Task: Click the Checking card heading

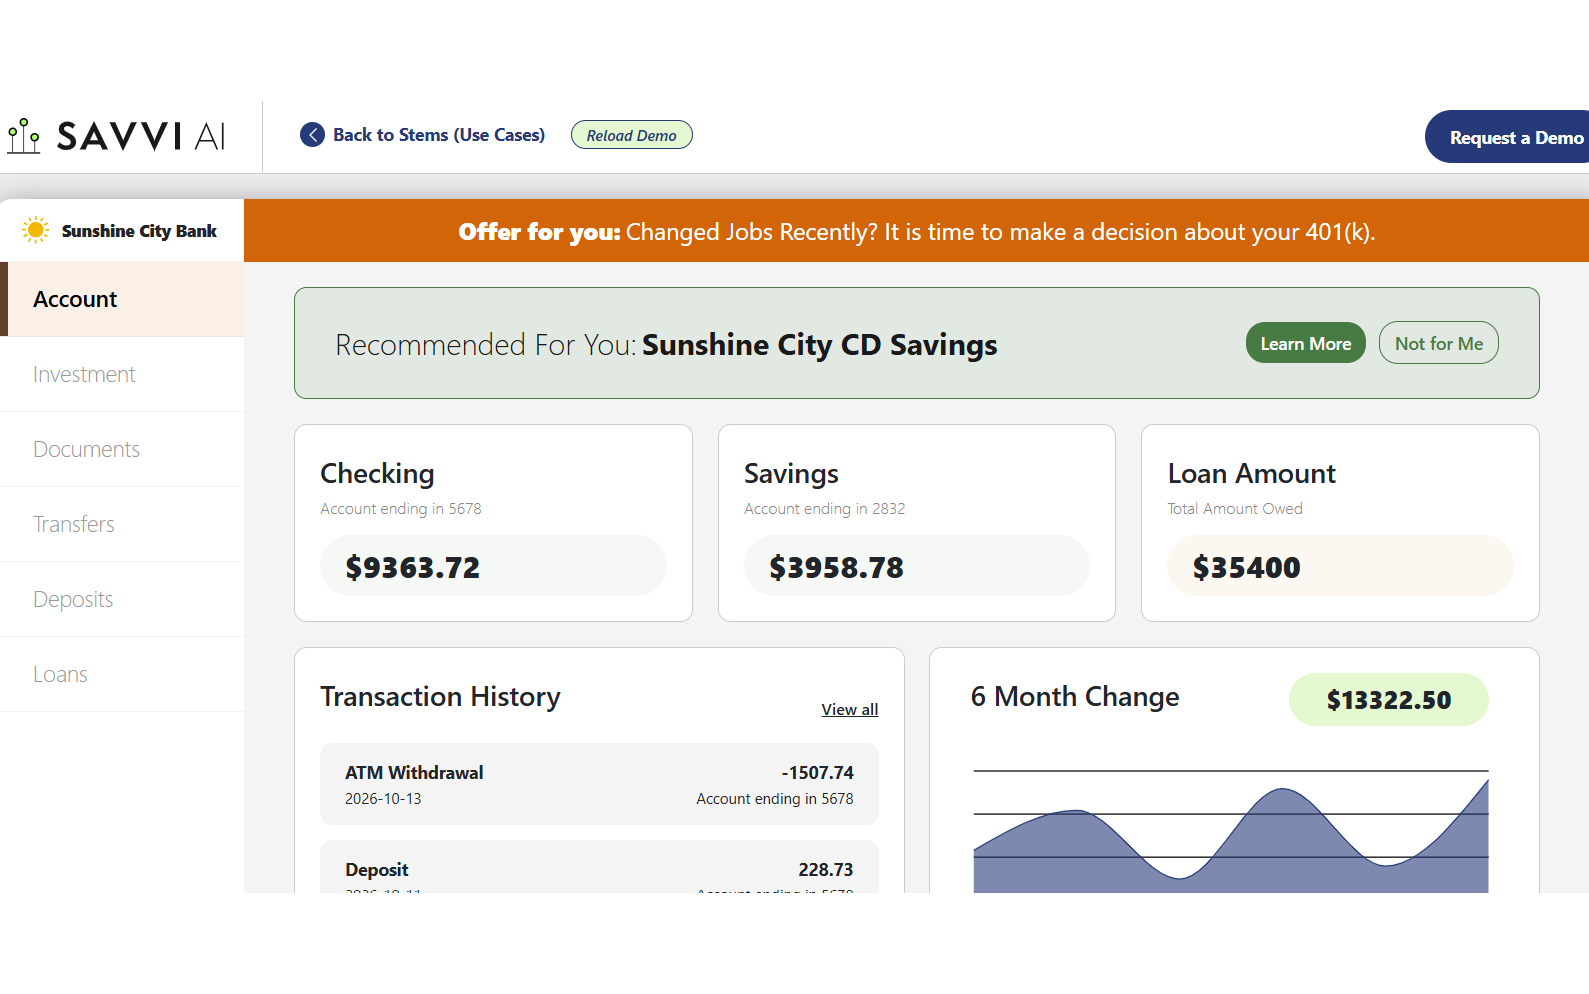Action: point(377,473)
